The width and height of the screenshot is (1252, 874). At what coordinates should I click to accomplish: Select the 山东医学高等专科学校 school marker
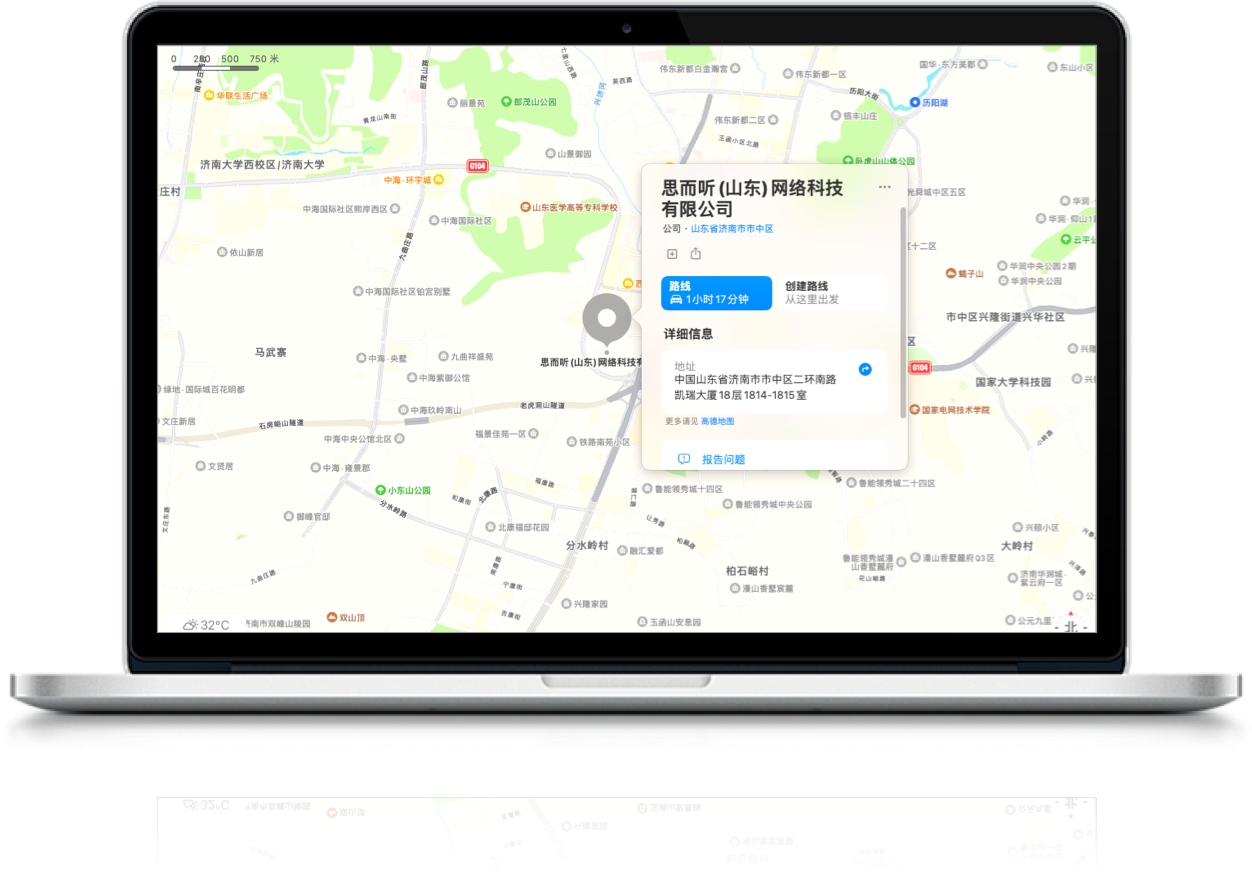click(x=525, y=207)
